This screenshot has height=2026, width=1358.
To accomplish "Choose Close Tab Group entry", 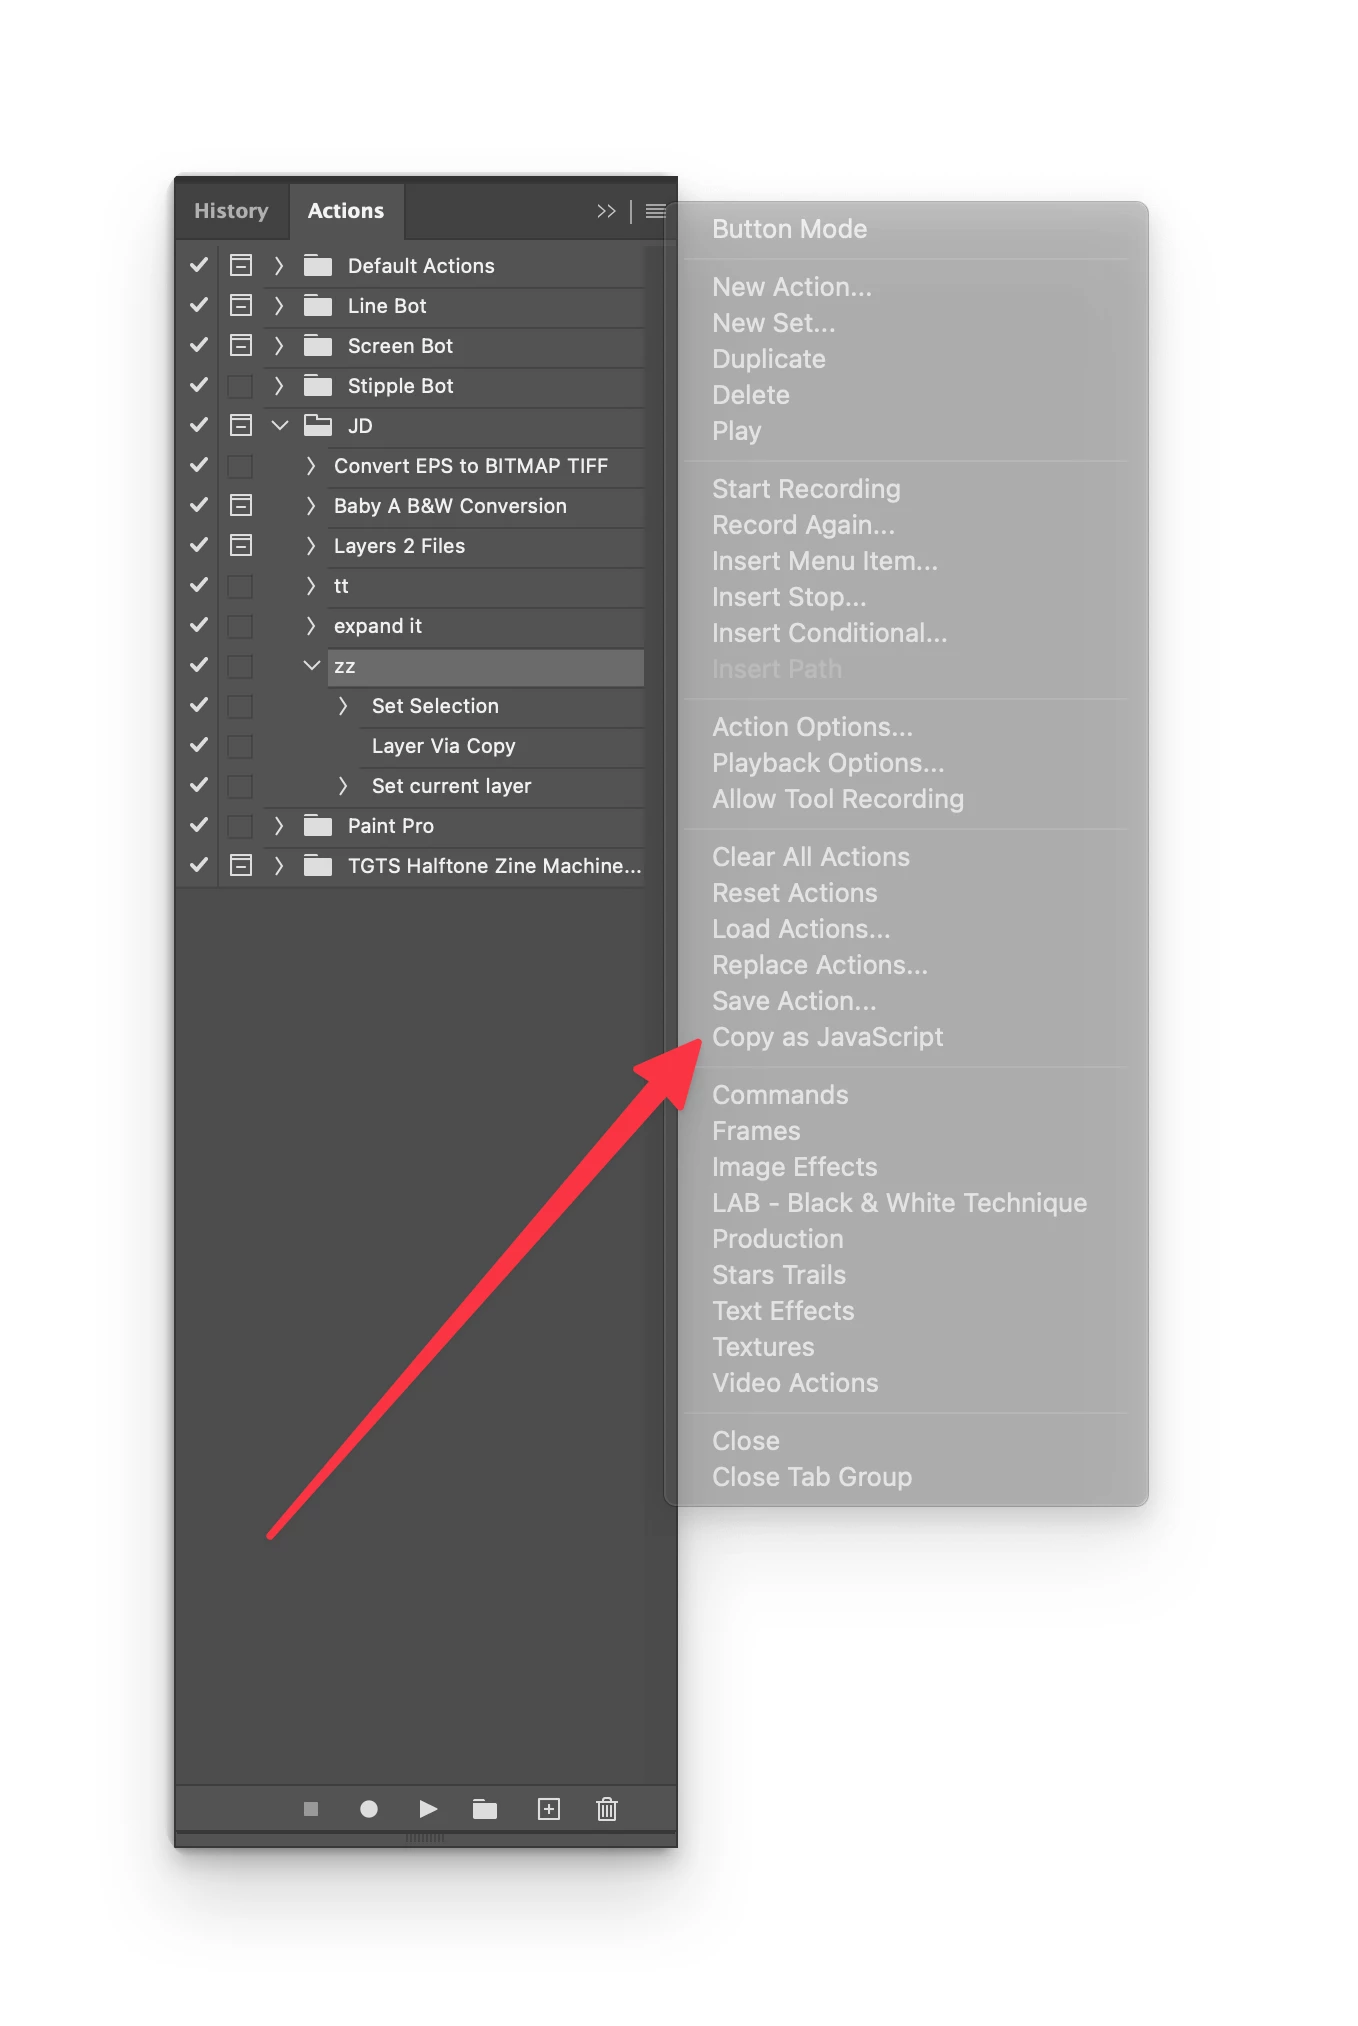I will click(812, 1477).
